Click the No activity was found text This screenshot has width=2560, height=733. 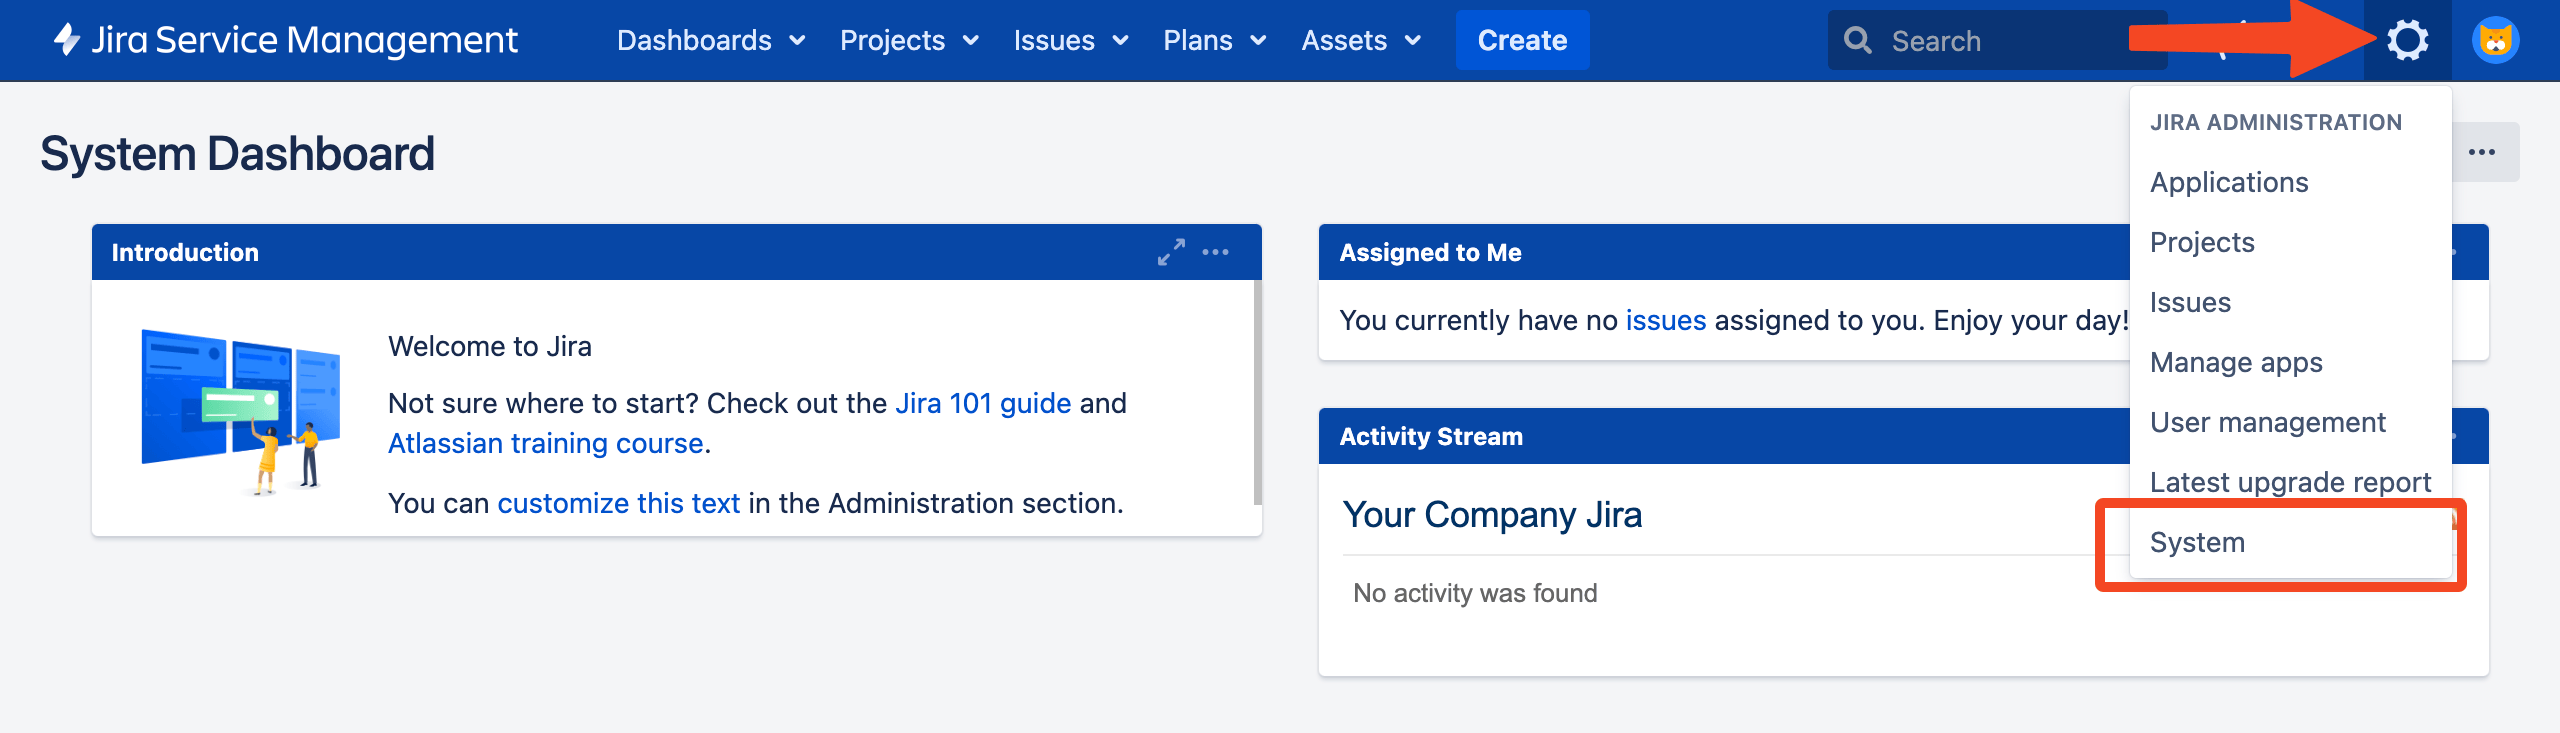click(x=1475, y=593)
